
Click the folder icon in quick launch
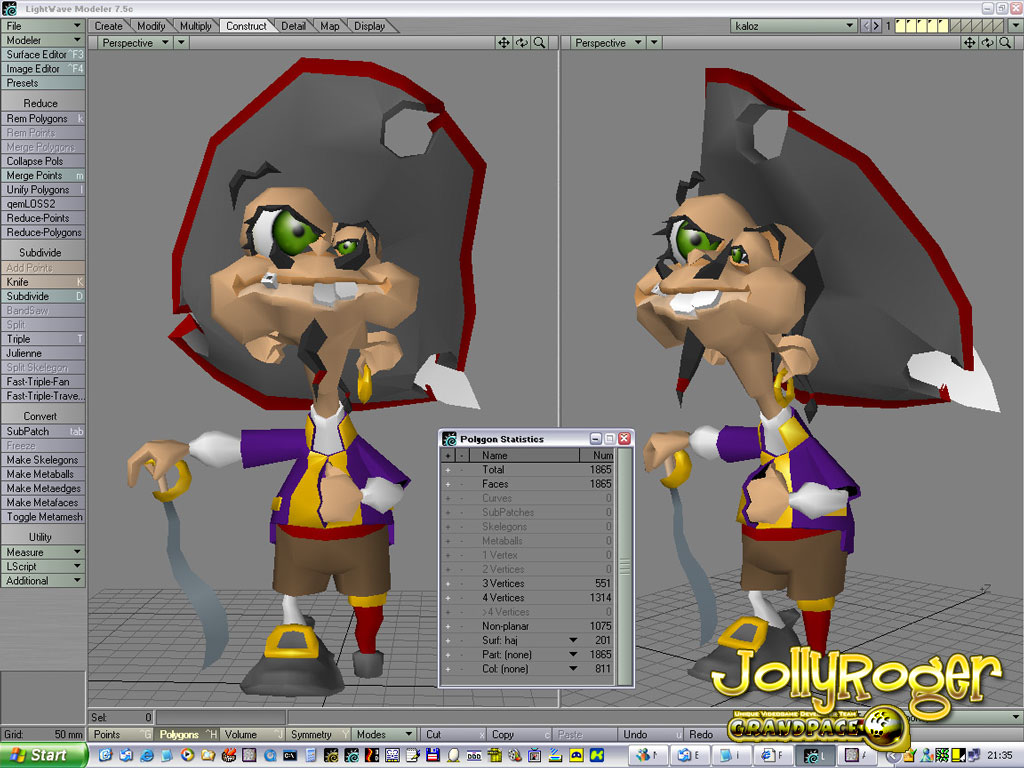[x=208, y=756]
